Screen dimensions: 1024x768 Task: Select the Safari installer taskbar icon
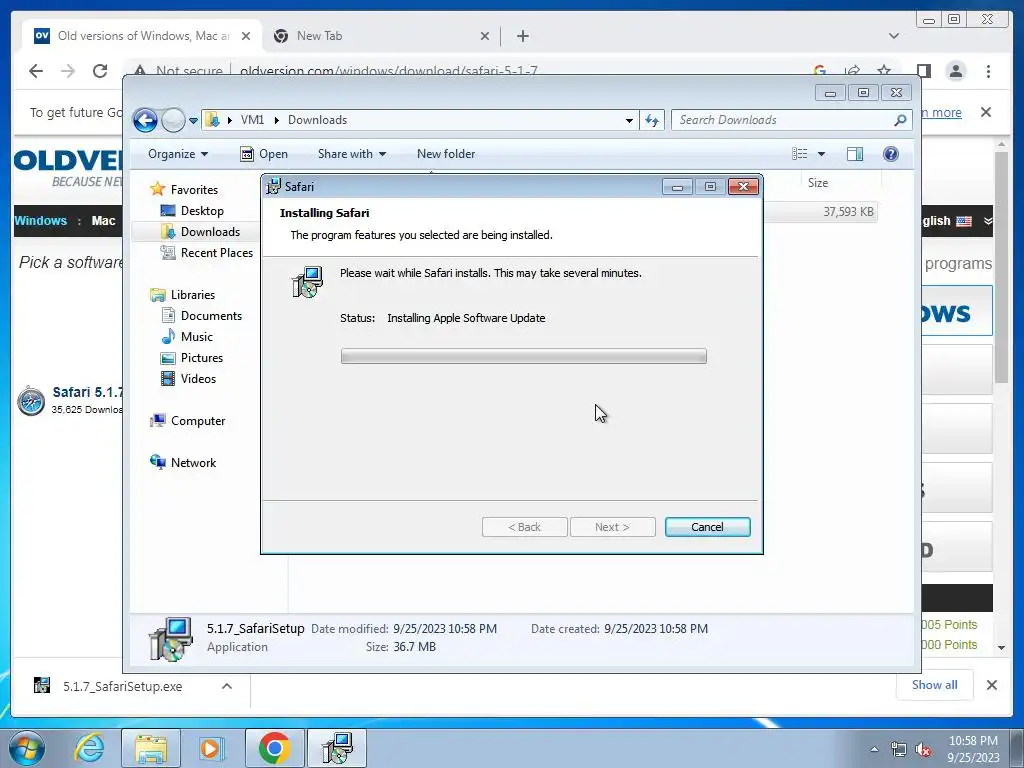pos(337,748)
